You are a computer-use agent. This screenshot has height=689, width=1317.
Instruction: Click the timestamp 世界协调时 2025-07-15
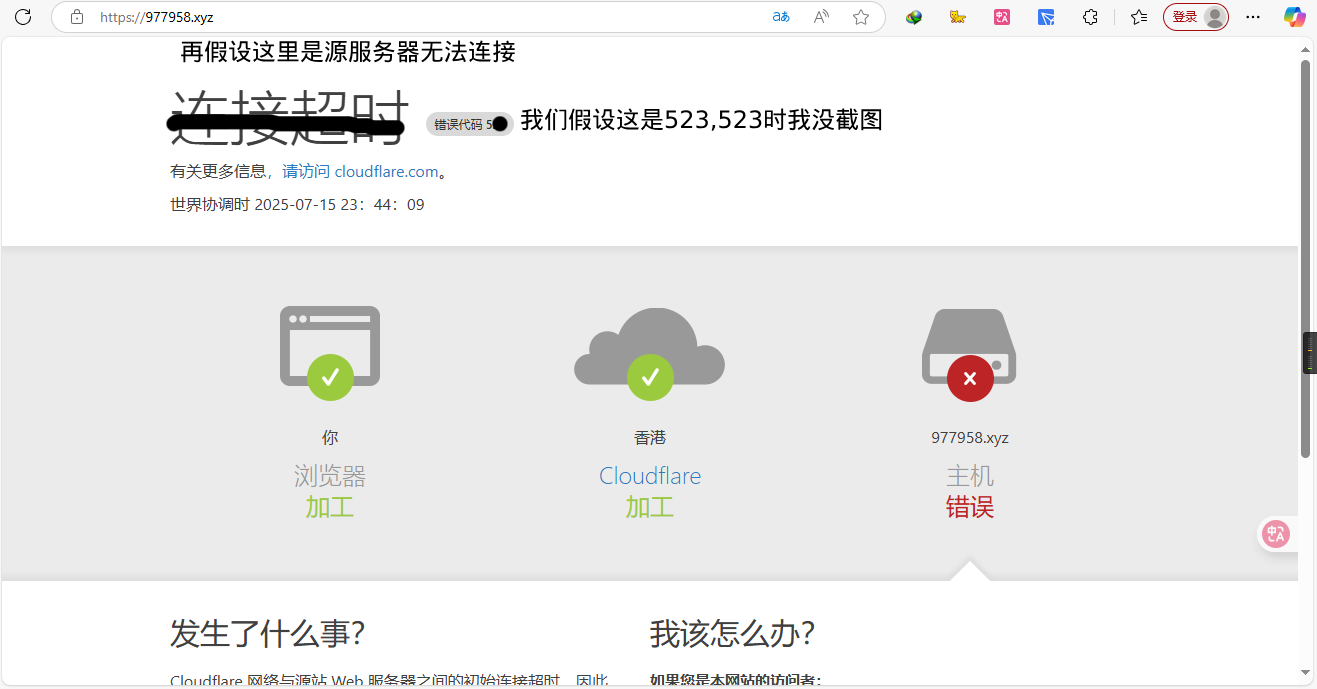tap(297, 205)
